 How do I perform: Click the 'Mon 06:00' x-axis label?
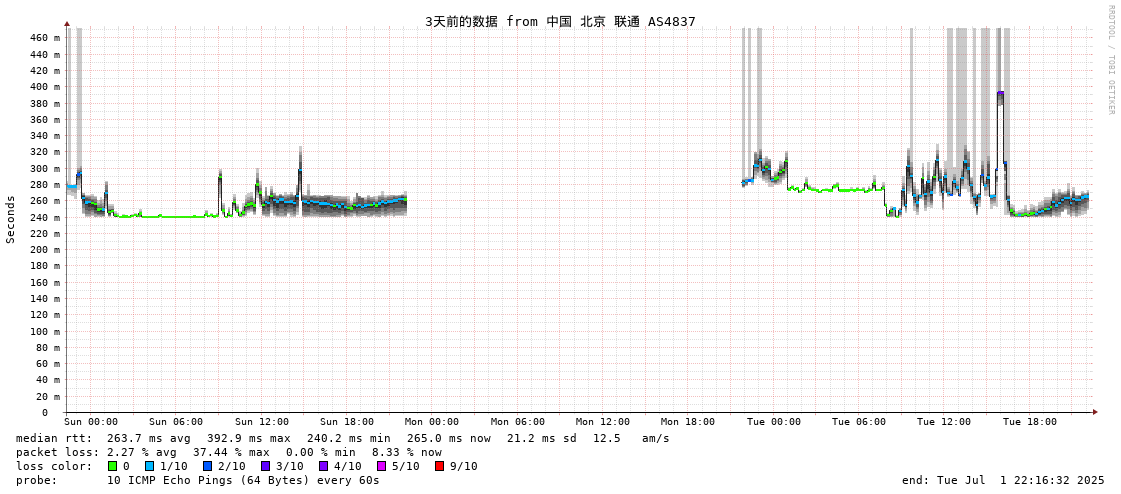tap(518, 422)
